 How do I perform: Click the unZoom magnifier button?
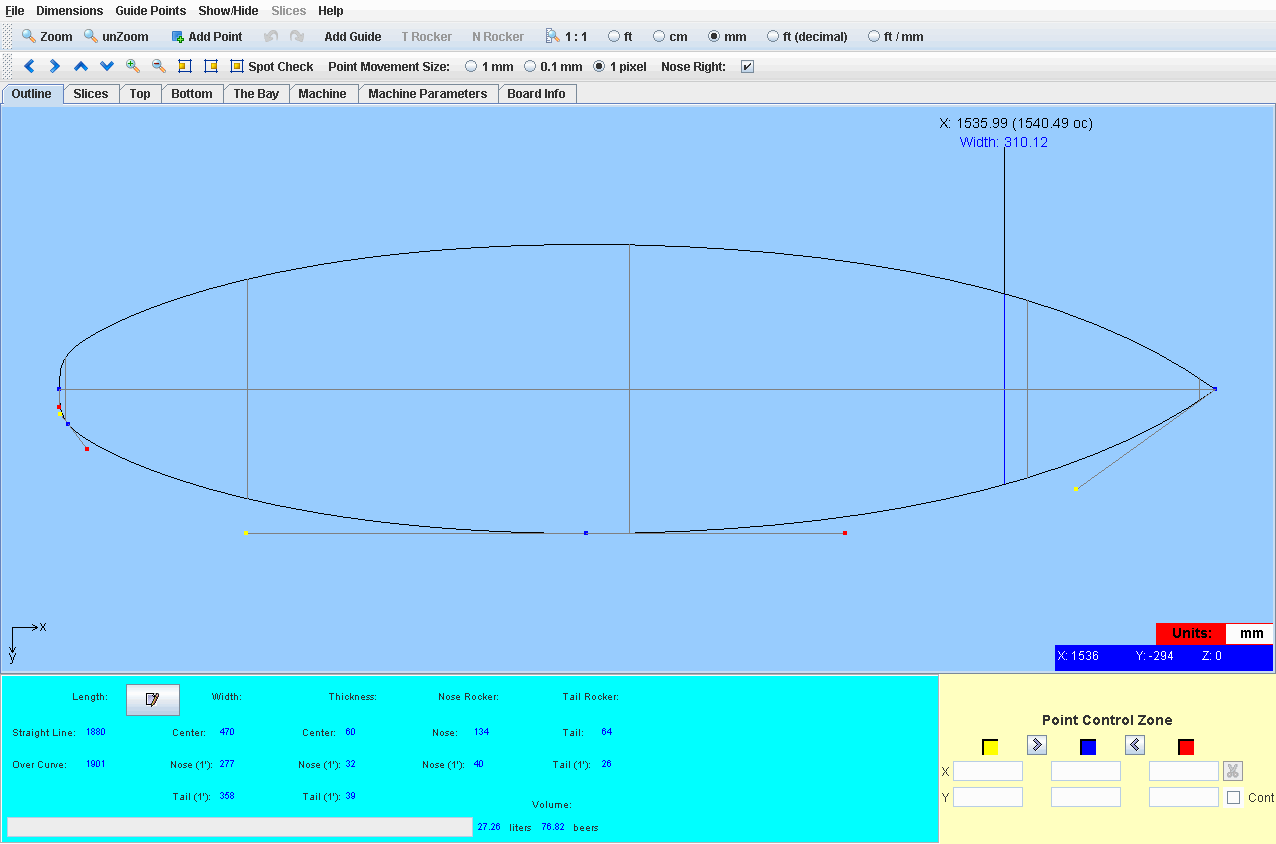tap(116, 37)
